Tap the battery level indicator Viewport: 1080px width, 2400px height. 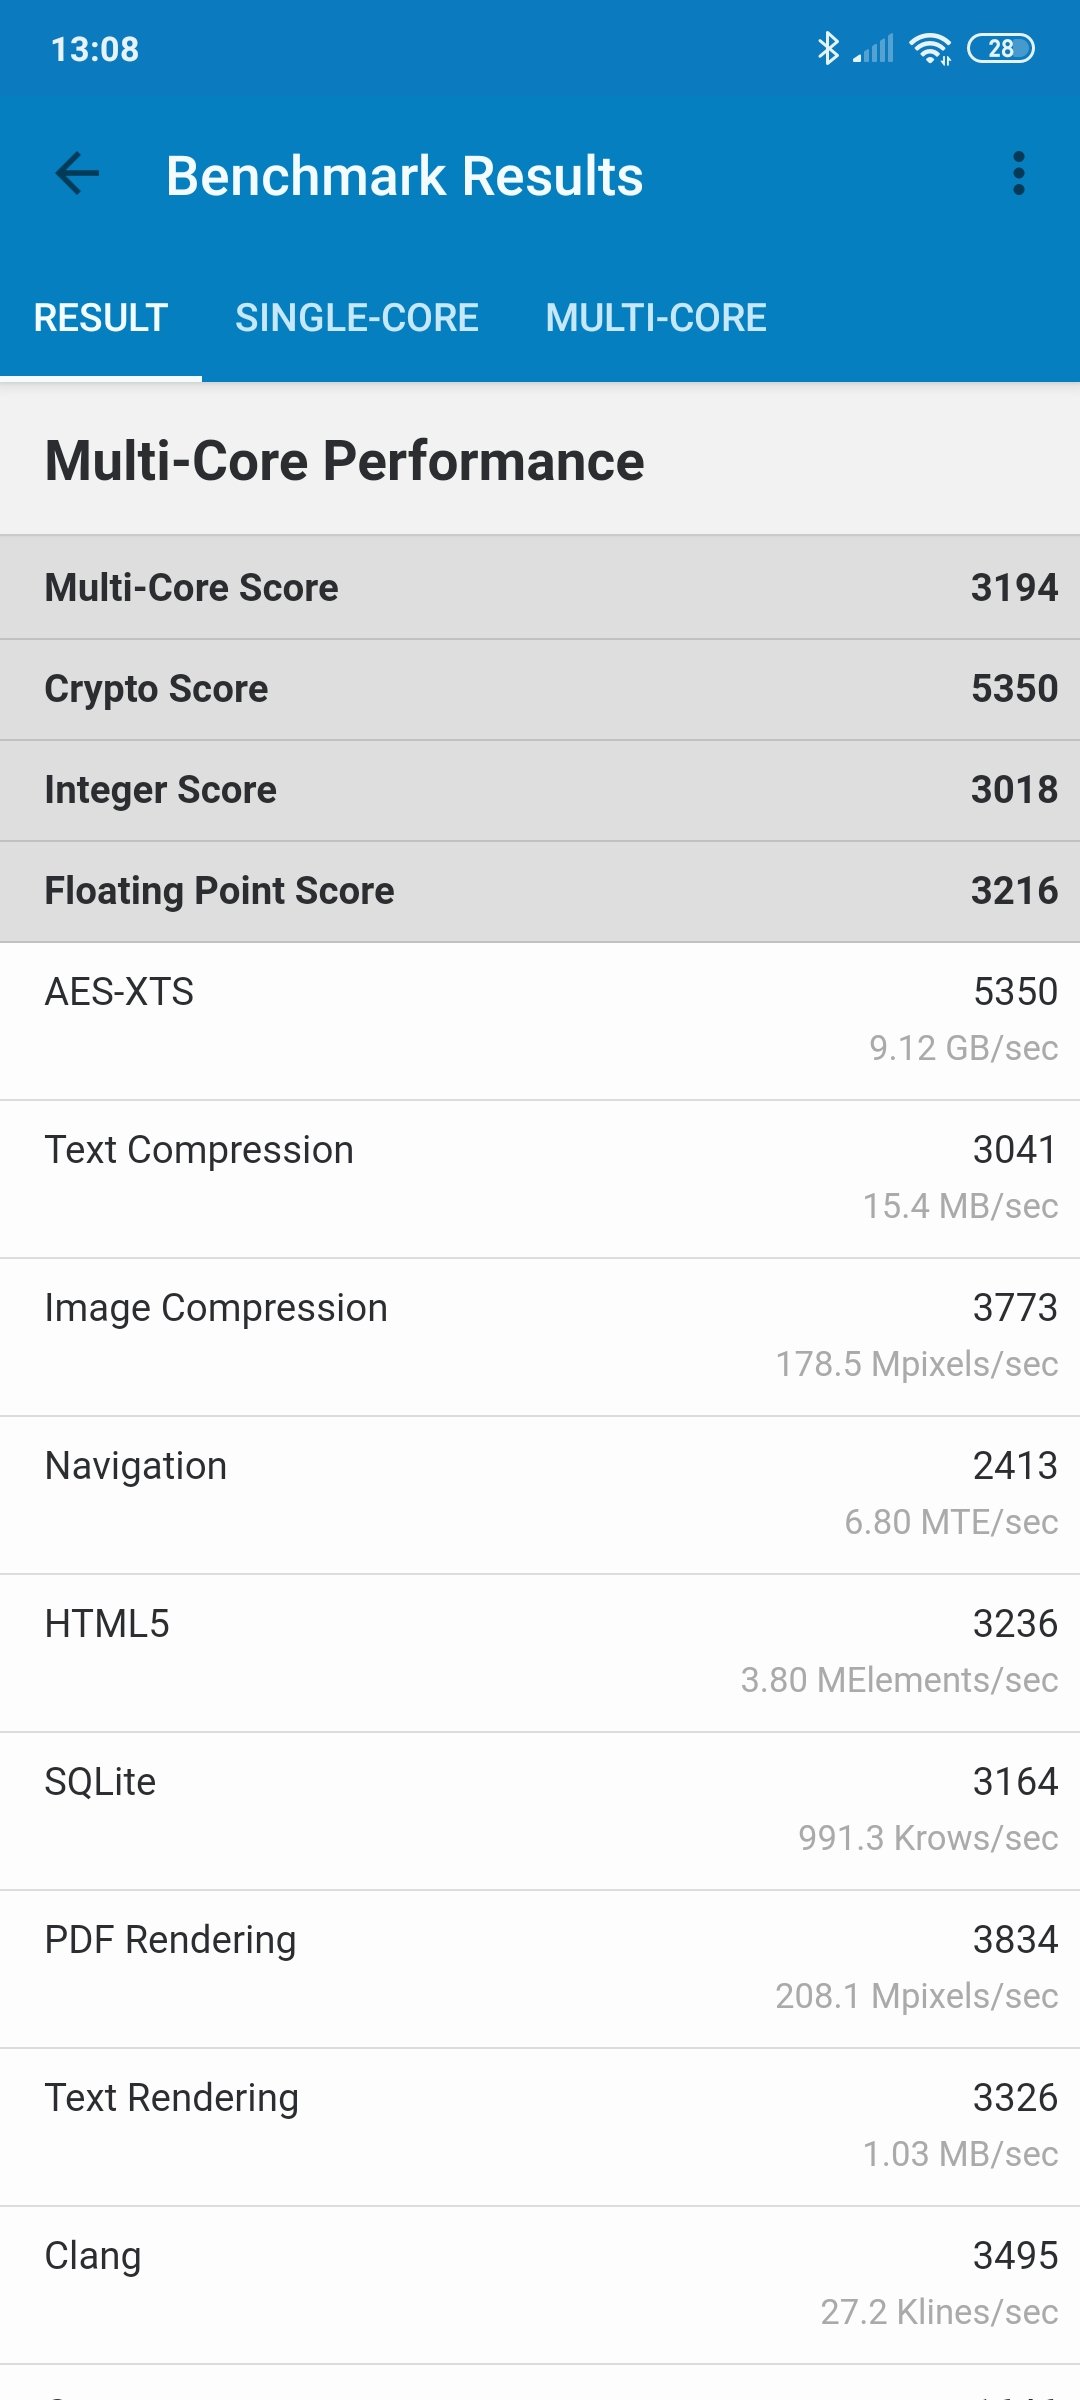pos(1000,48)
